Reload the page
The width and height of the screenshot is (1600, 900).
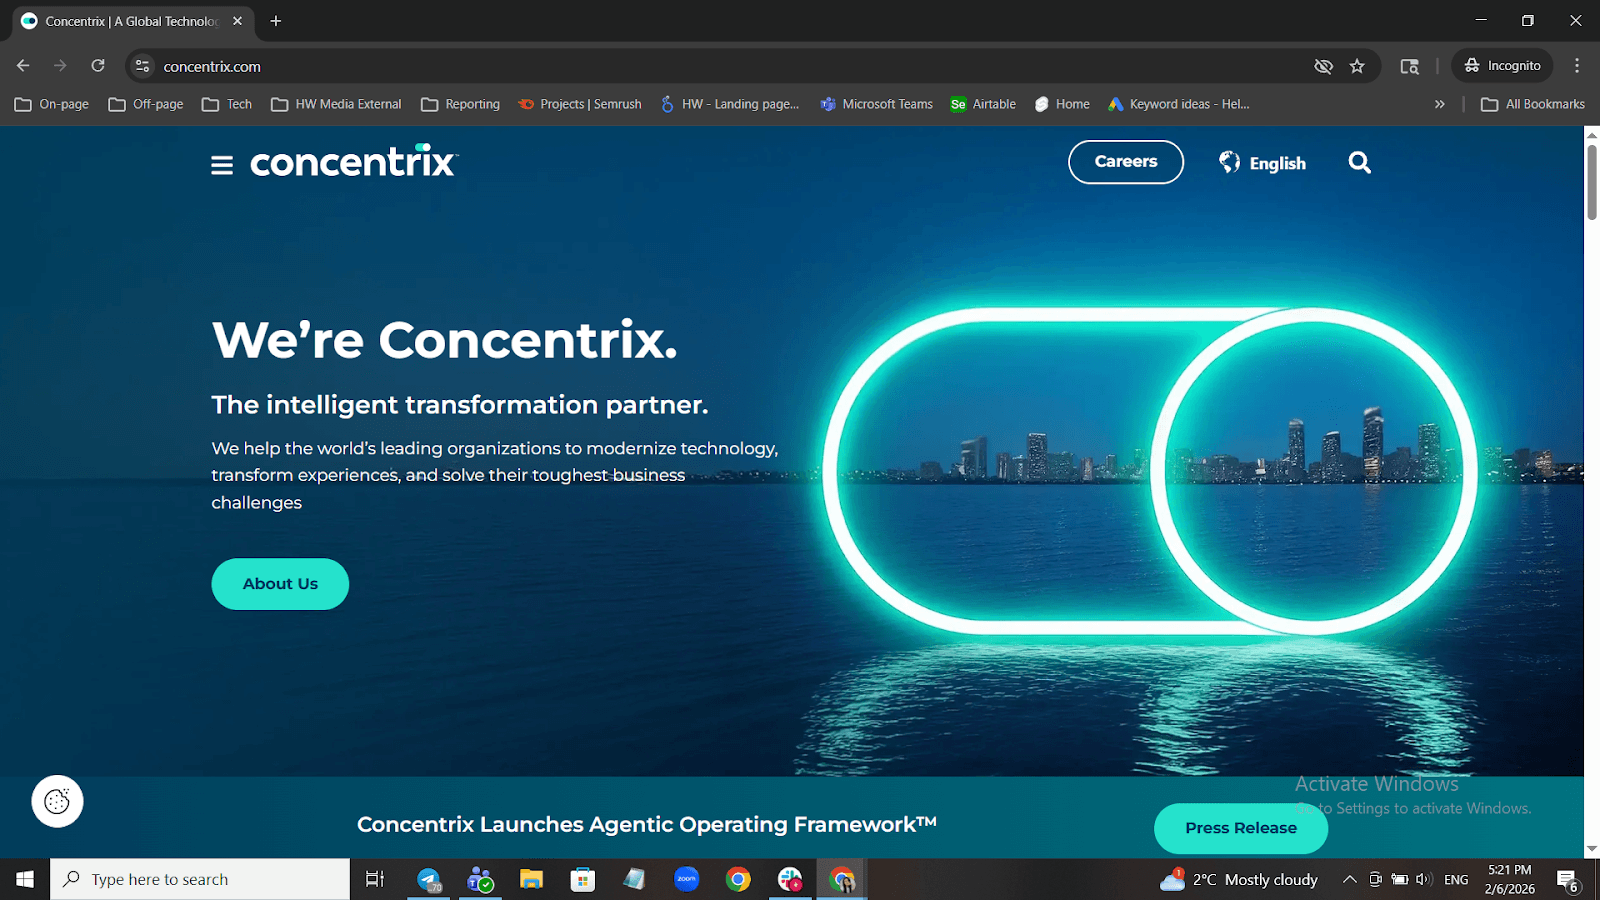coord(98,66)
